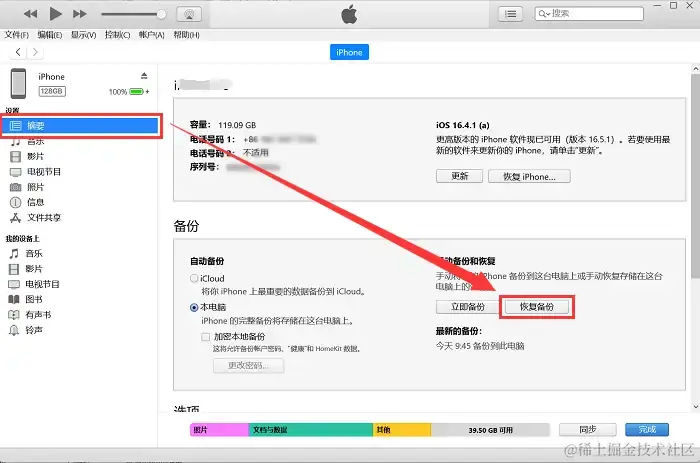Adjust the volume slider knob
Image resolution: width=700 pixels, height=463 pixels.
pos(161,14)
